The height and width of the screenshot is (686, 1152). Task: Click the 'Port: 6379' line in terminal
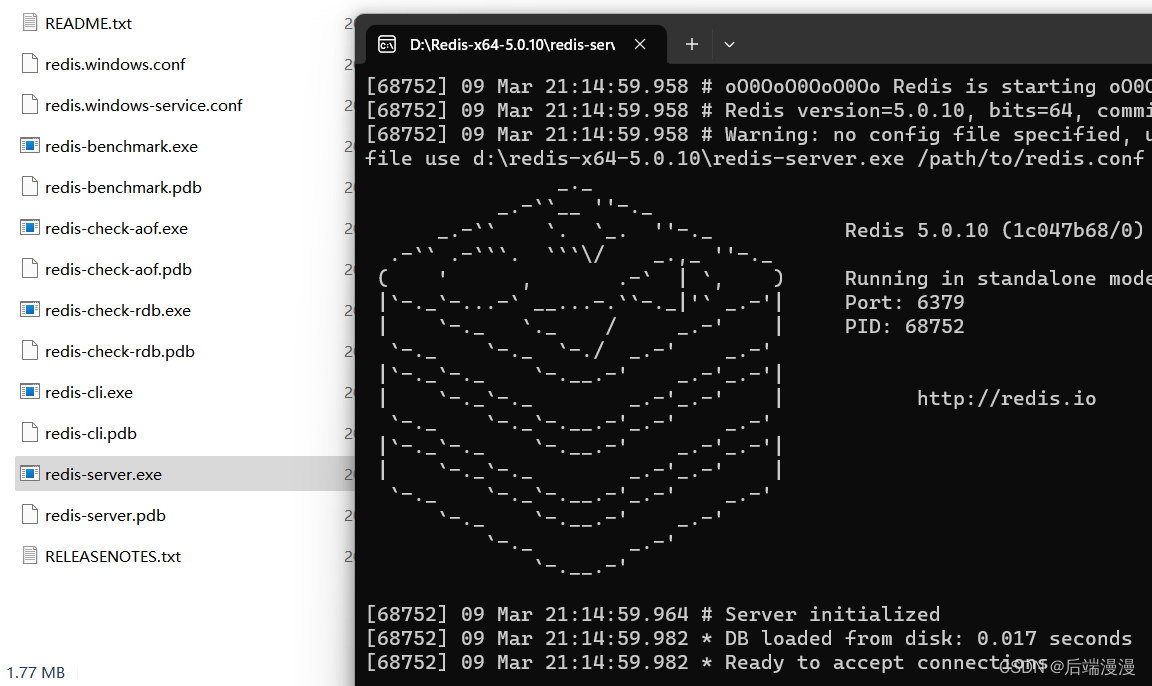[x=904, y=303]
